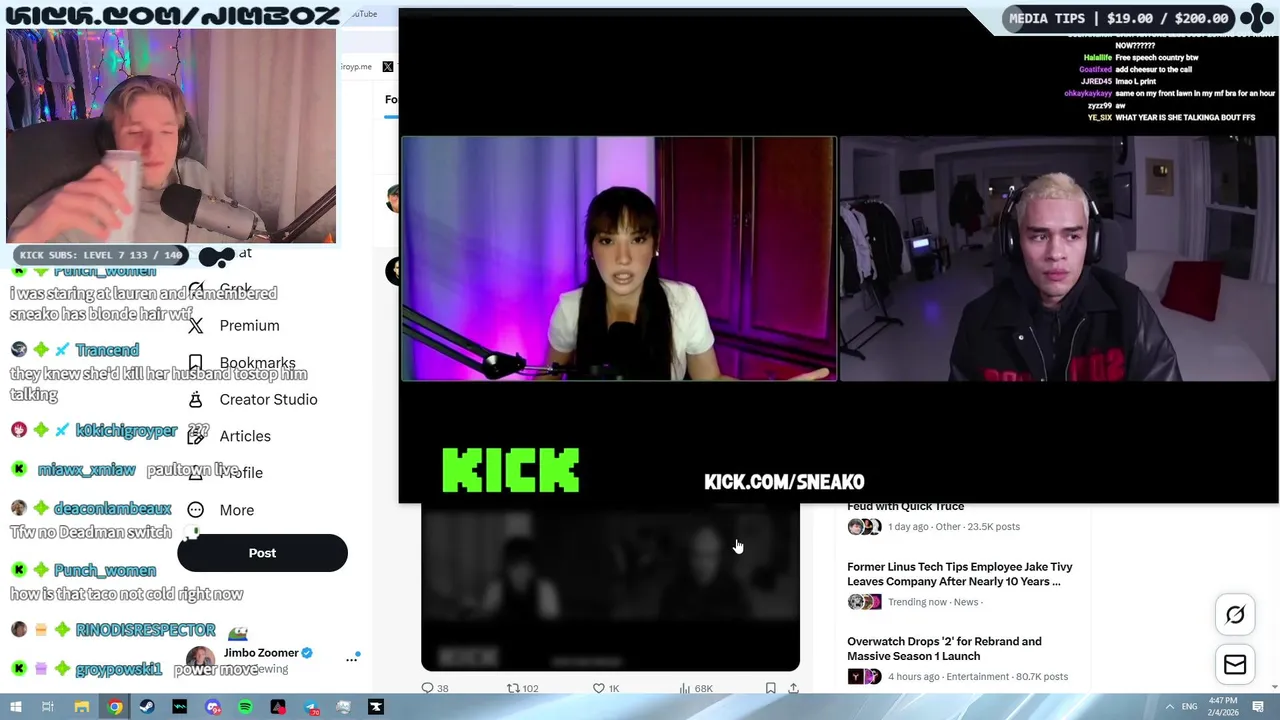Click avatars under Overwatch trend
Image resolution: width=1280 pixels, height=720 pixels.
tap(864, 677)
